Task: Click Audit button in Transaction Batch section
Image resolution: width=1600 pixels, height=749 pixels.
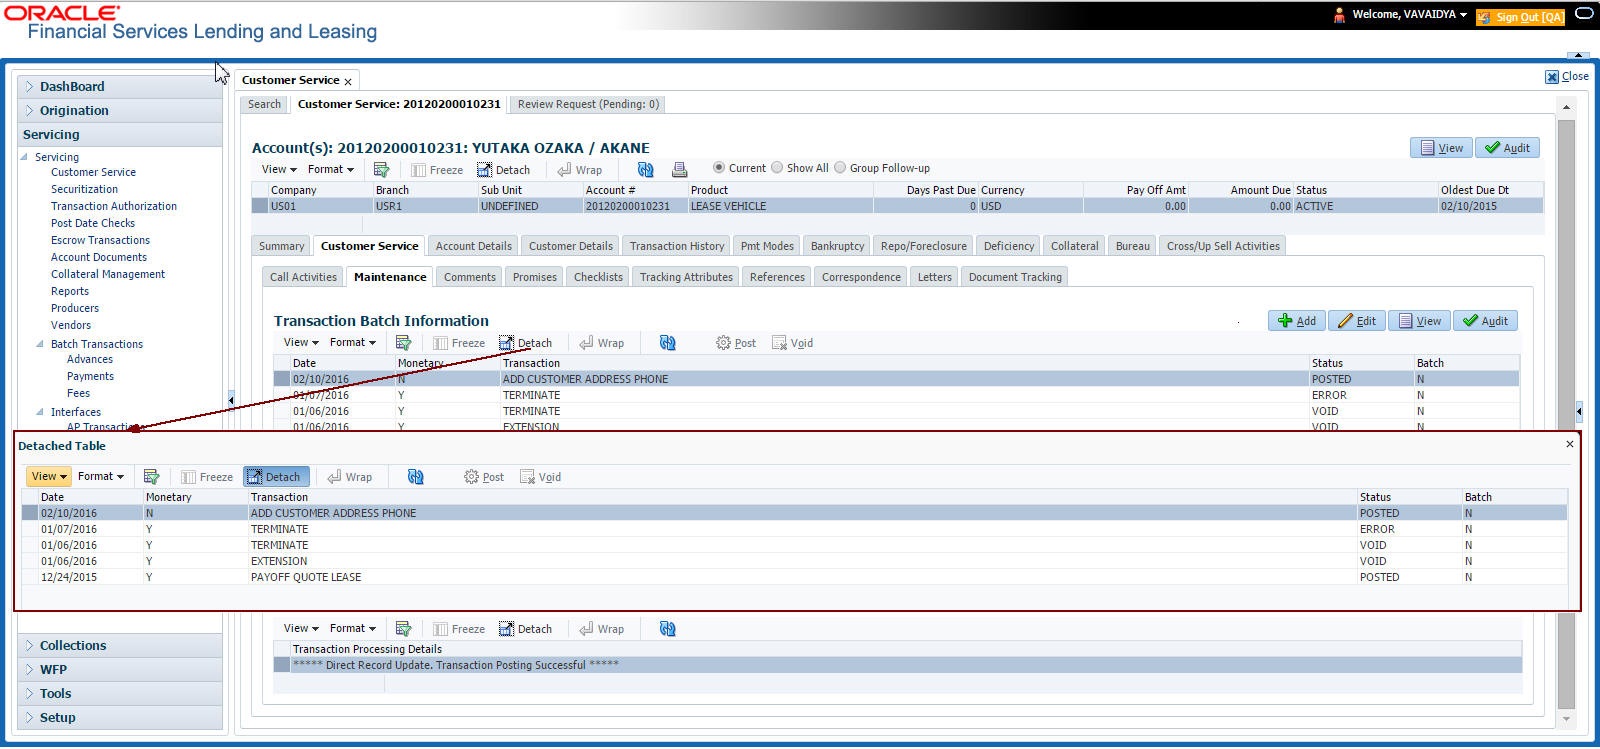Action: point(1485,321)
